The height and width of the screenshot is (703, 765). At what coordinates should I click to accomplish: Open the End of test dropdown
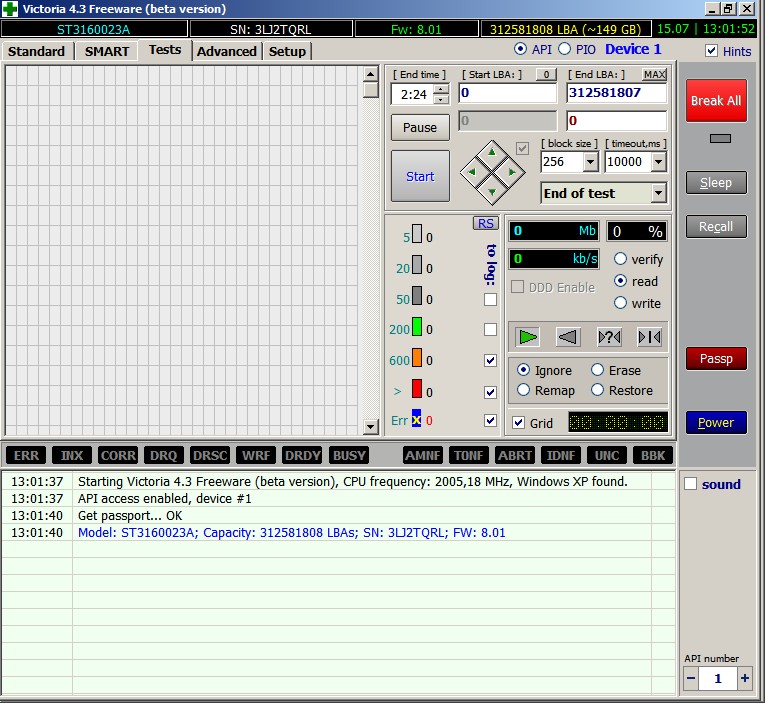659,193
